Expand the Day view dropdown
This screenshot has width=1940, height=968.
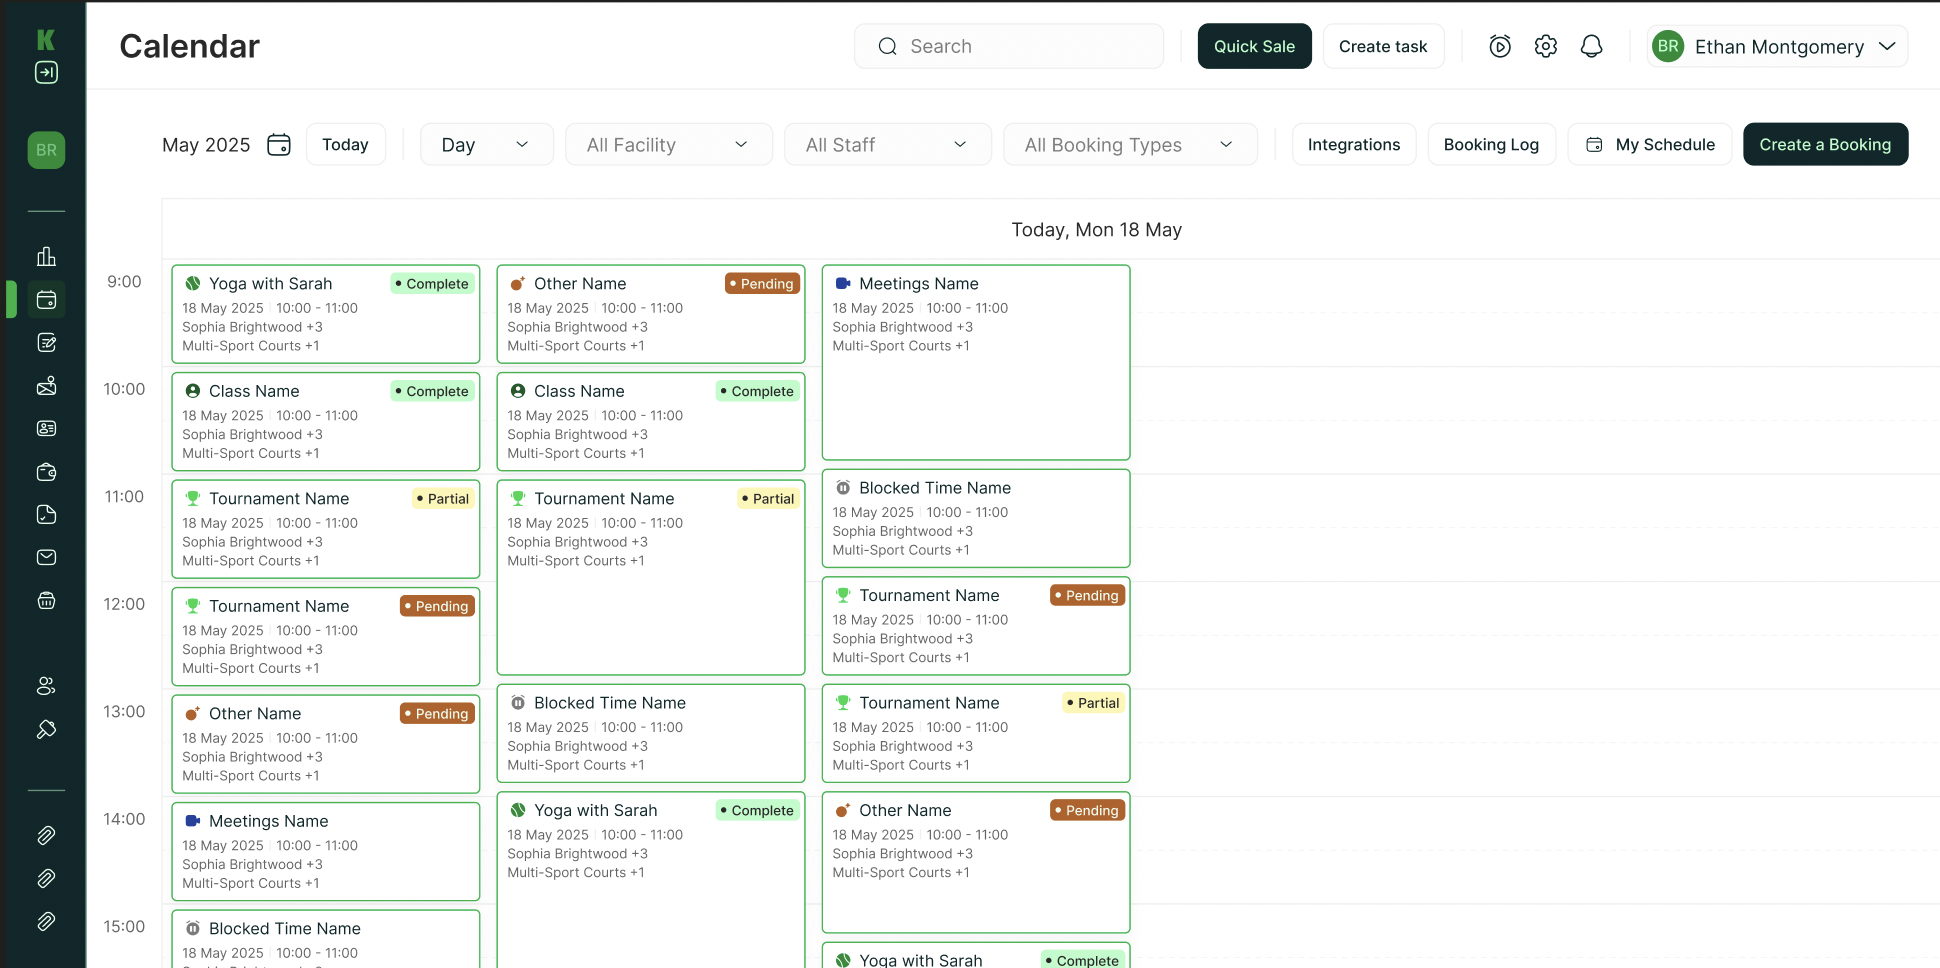487,144
